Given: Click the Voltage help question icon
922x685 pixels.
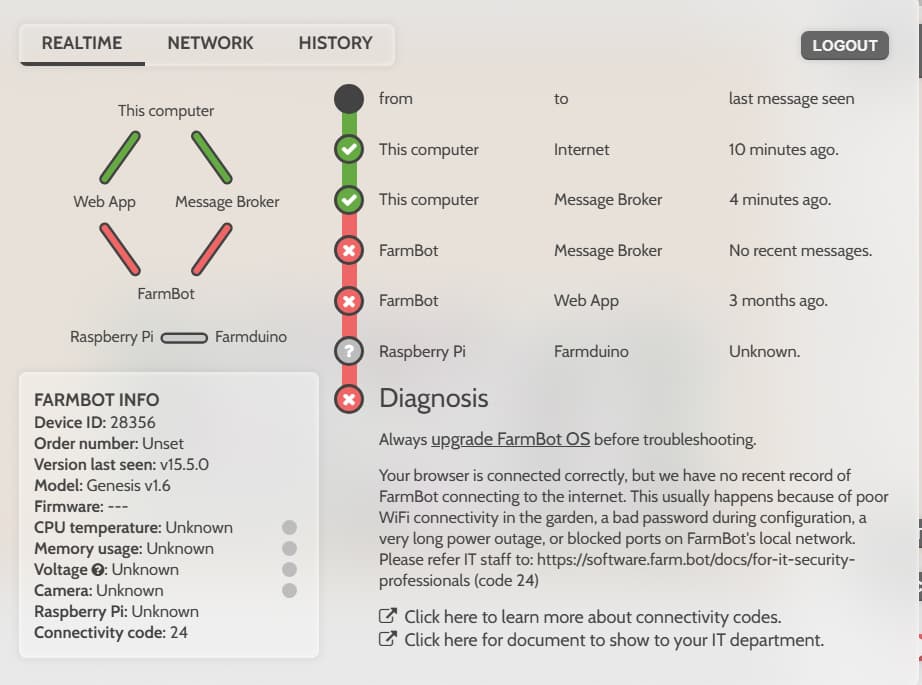Looking at the screenshot, I should [99, 570].
